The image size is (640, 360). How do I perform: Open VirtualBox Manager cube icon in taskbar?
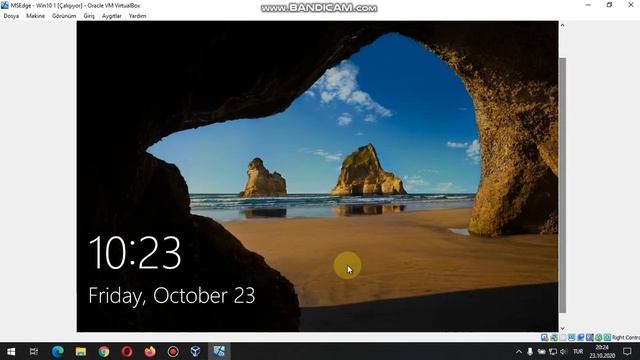point(196,351)
